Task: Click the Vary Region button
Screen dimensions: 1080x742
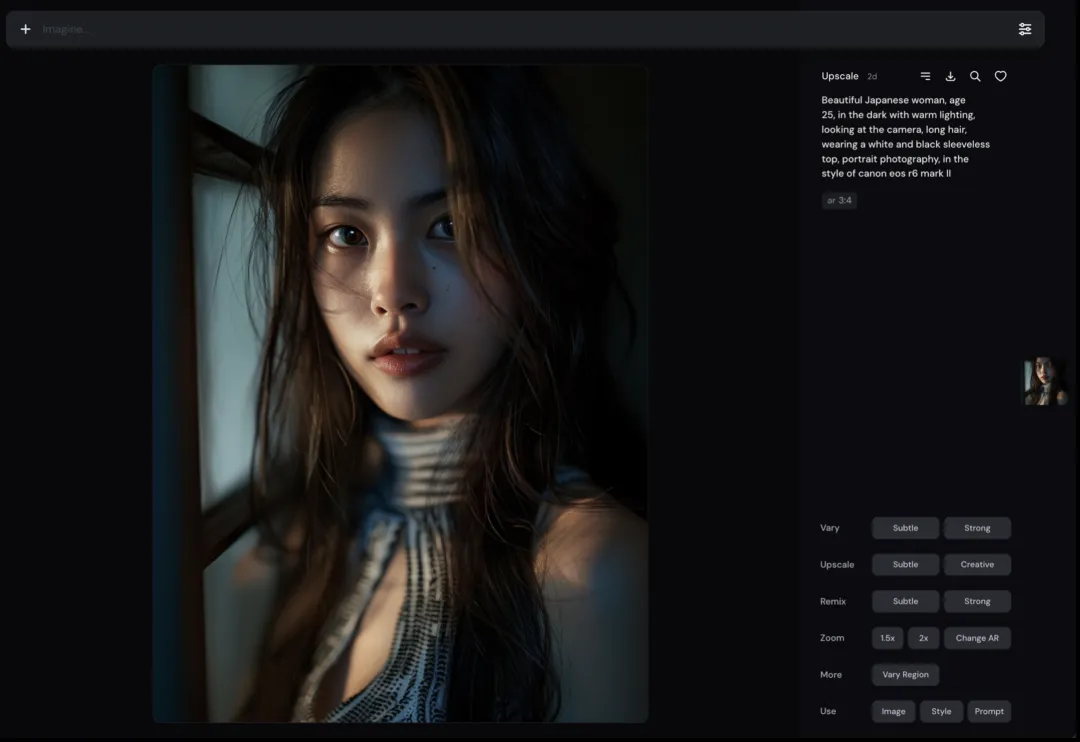Action: coord(905,675)
